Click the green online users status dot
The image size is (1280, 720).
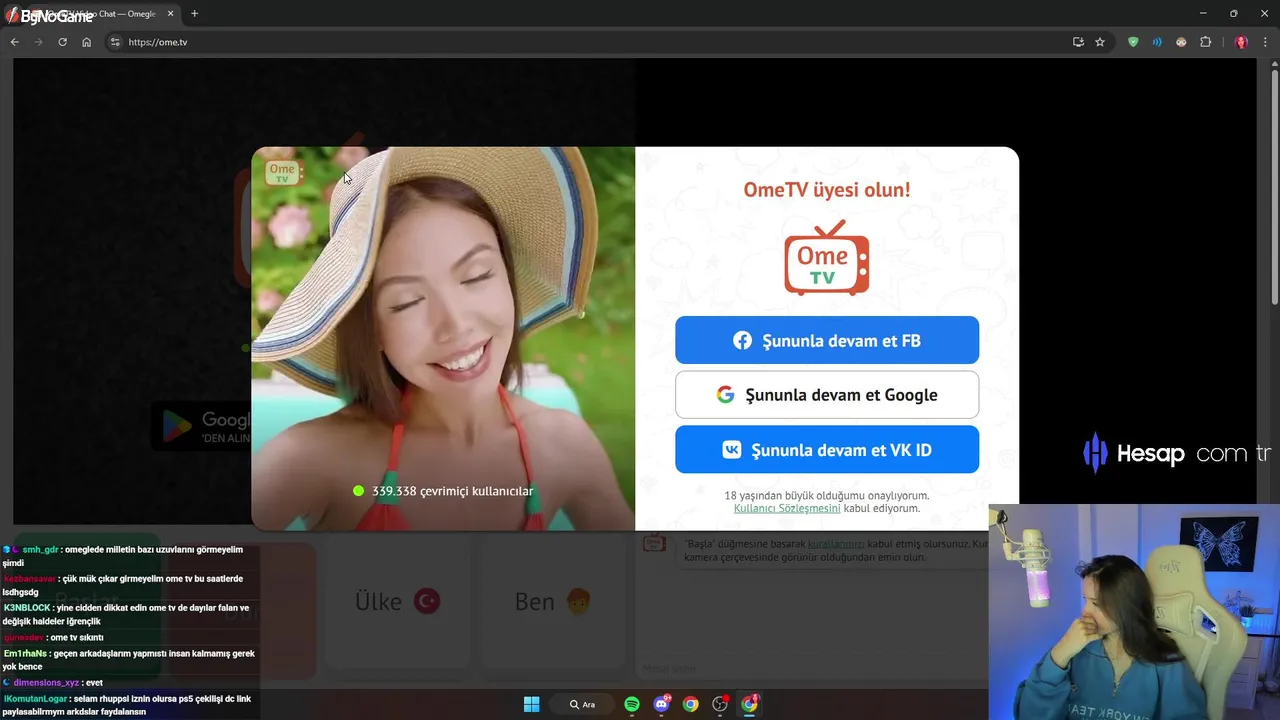coord(359,491)
